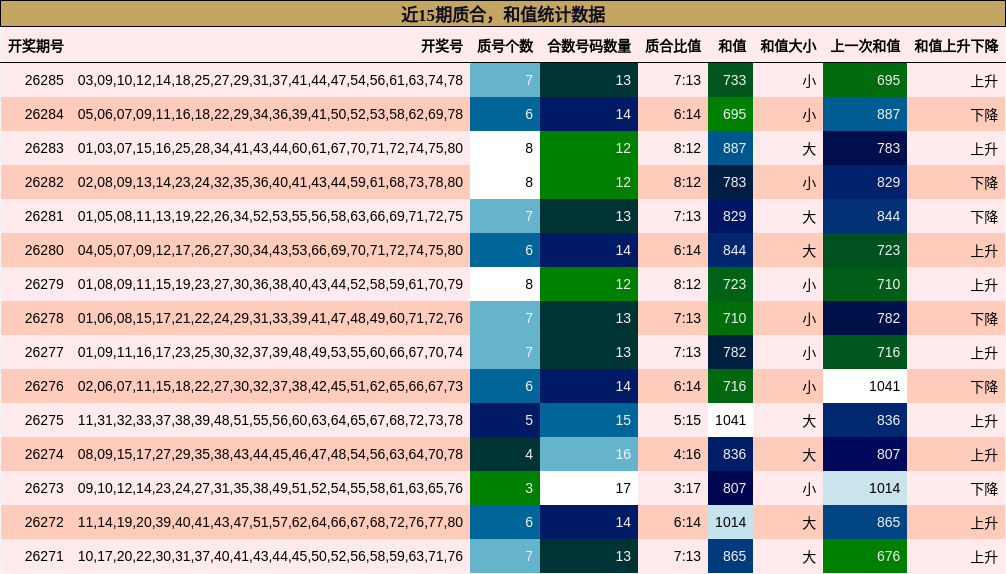
Task: Click 上升 in the 26285 row
Action: pyautogui.click(x=984, y=81)
